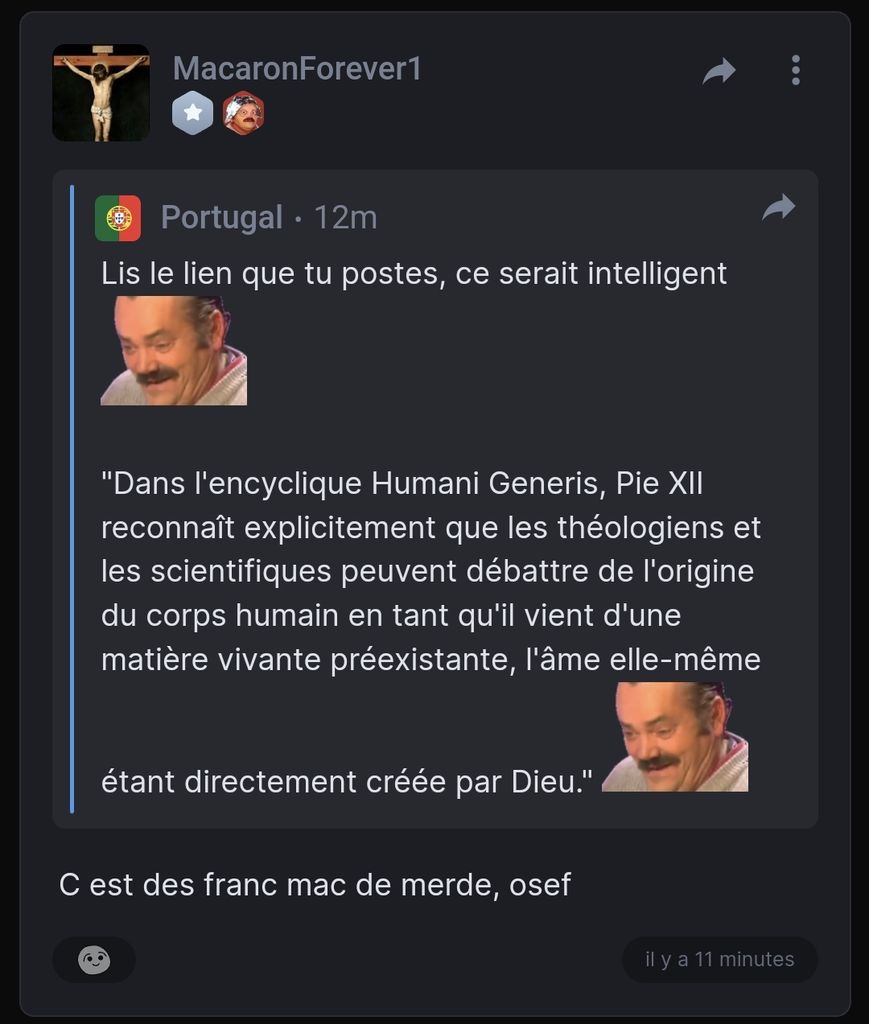Click the first laughing man sticker
The width and height of the screenshot is (869, 1024).
174,351
